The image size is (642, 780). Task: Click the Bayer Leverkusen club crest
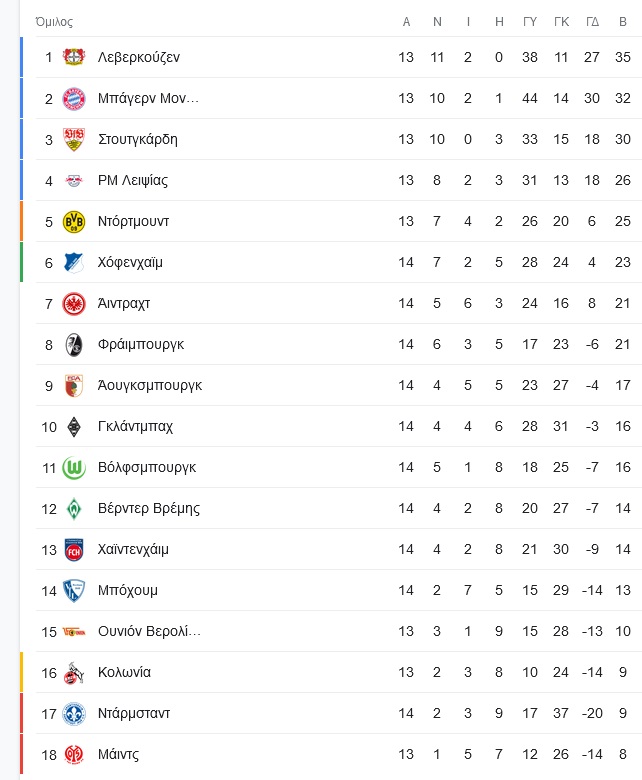coord(74,57)
